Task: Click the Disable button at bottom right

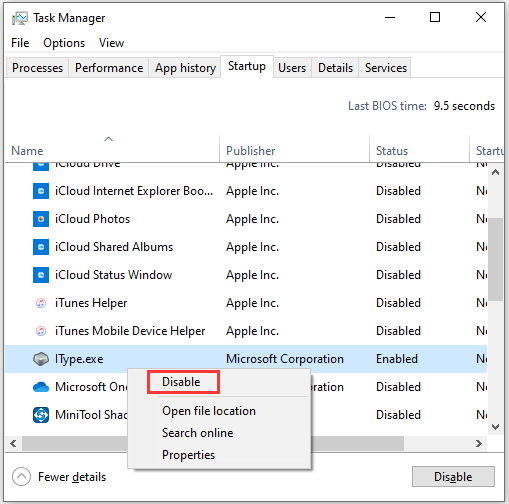Action: 453,477
